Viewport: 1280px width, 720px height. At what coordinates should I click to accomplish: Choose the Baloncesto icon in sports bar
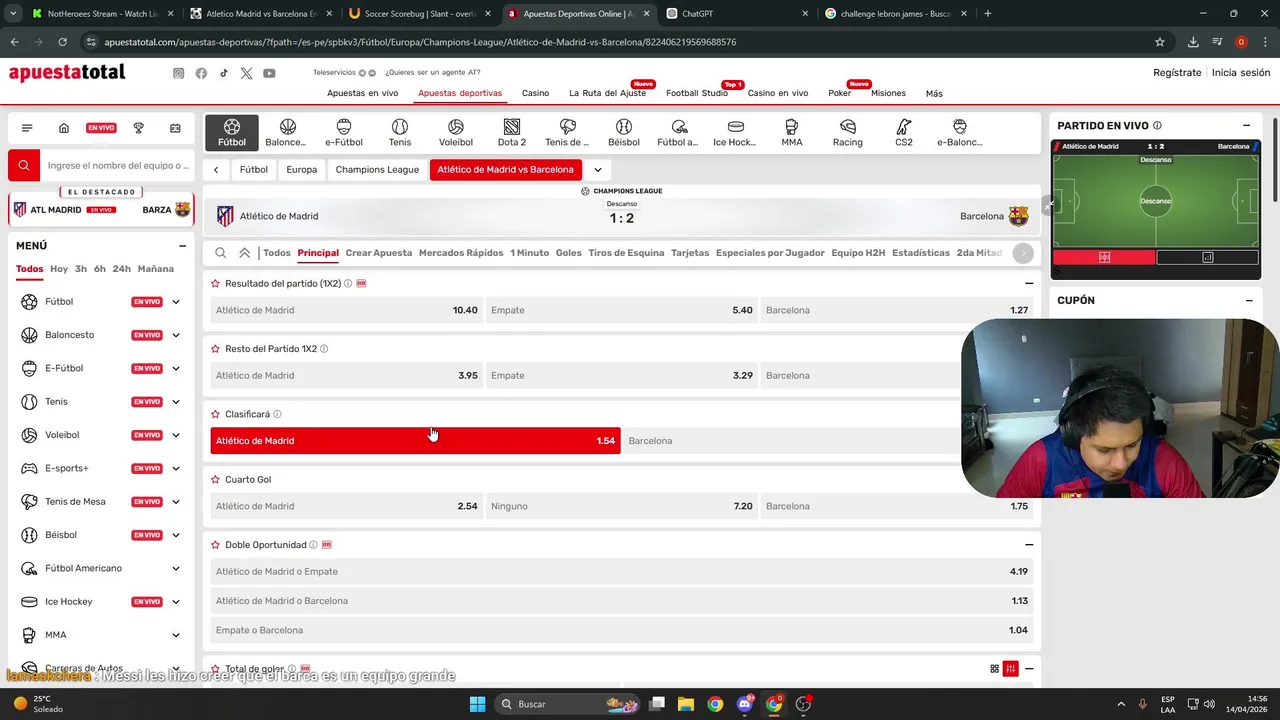[287, 133]
